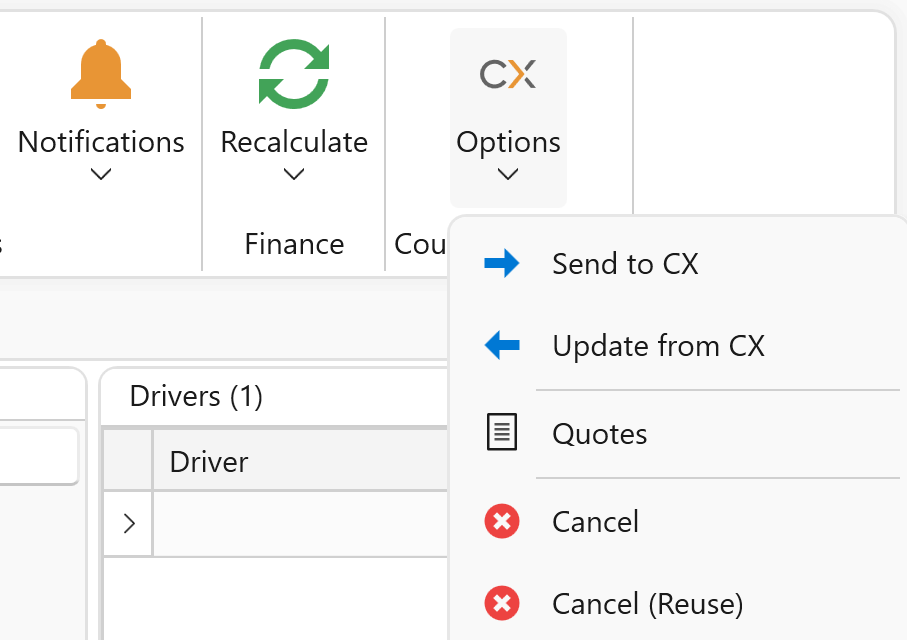Open the Recalculate dropdown chevron
Image resolution: width=907 pixels, height=640 pixels.
[294, 175]
